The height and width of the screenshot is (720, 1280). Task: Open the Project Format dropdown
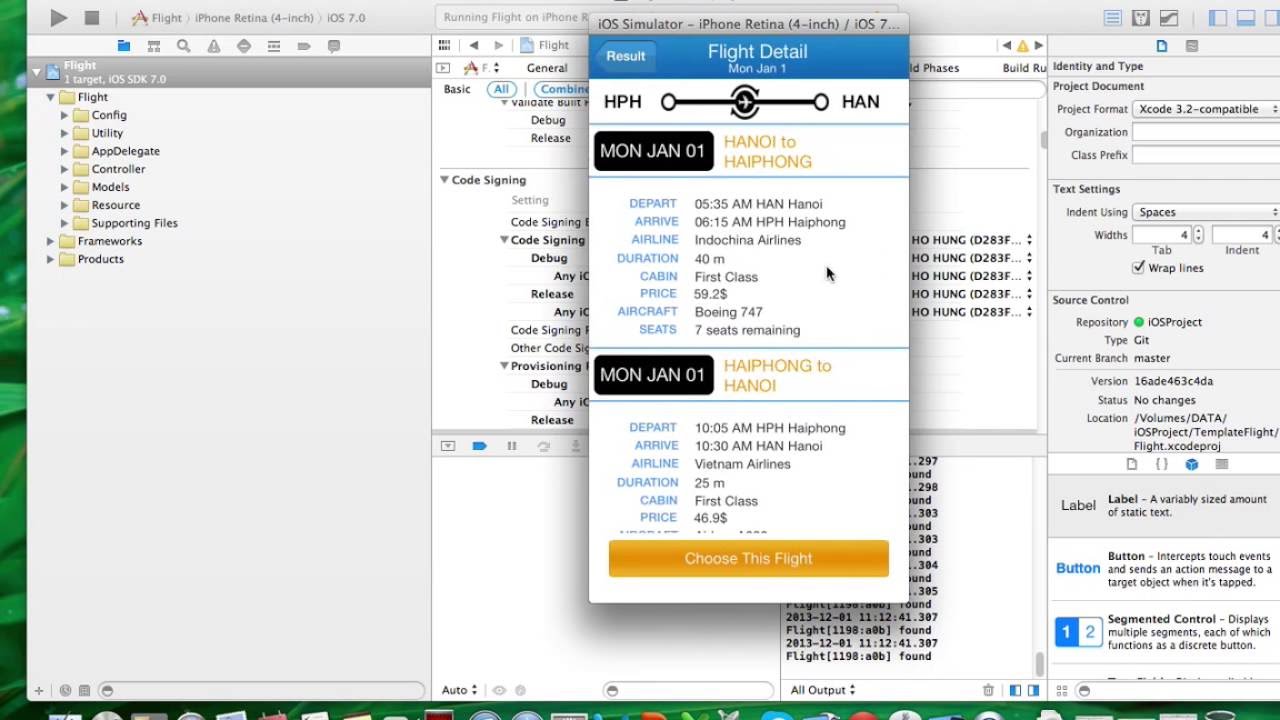tap(1205, 109)
